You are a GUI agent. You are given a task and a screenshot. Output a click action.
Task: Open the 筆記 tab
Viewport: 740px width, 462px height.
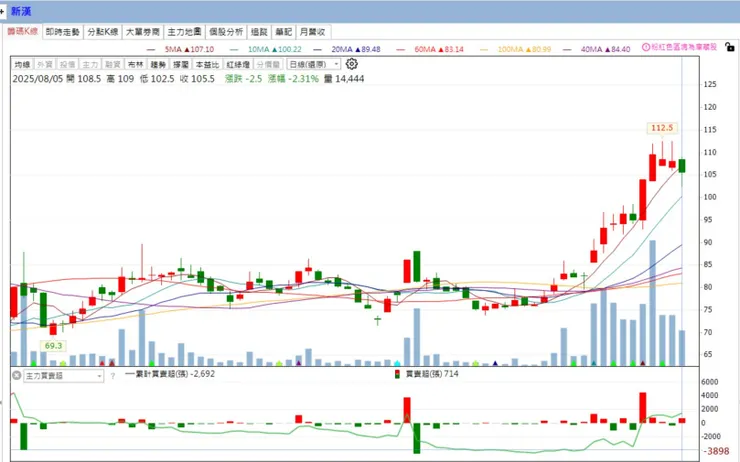[x=284, y=32]
